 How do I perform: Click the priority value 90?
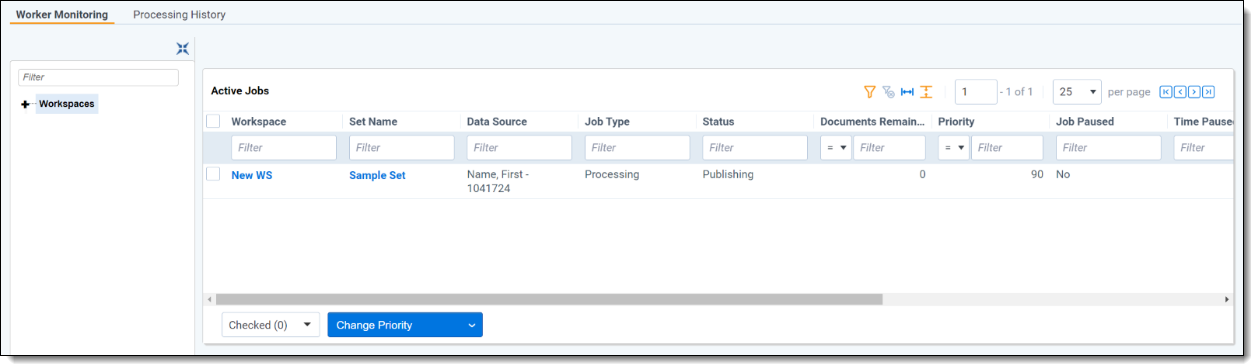tap(1037, 174)
